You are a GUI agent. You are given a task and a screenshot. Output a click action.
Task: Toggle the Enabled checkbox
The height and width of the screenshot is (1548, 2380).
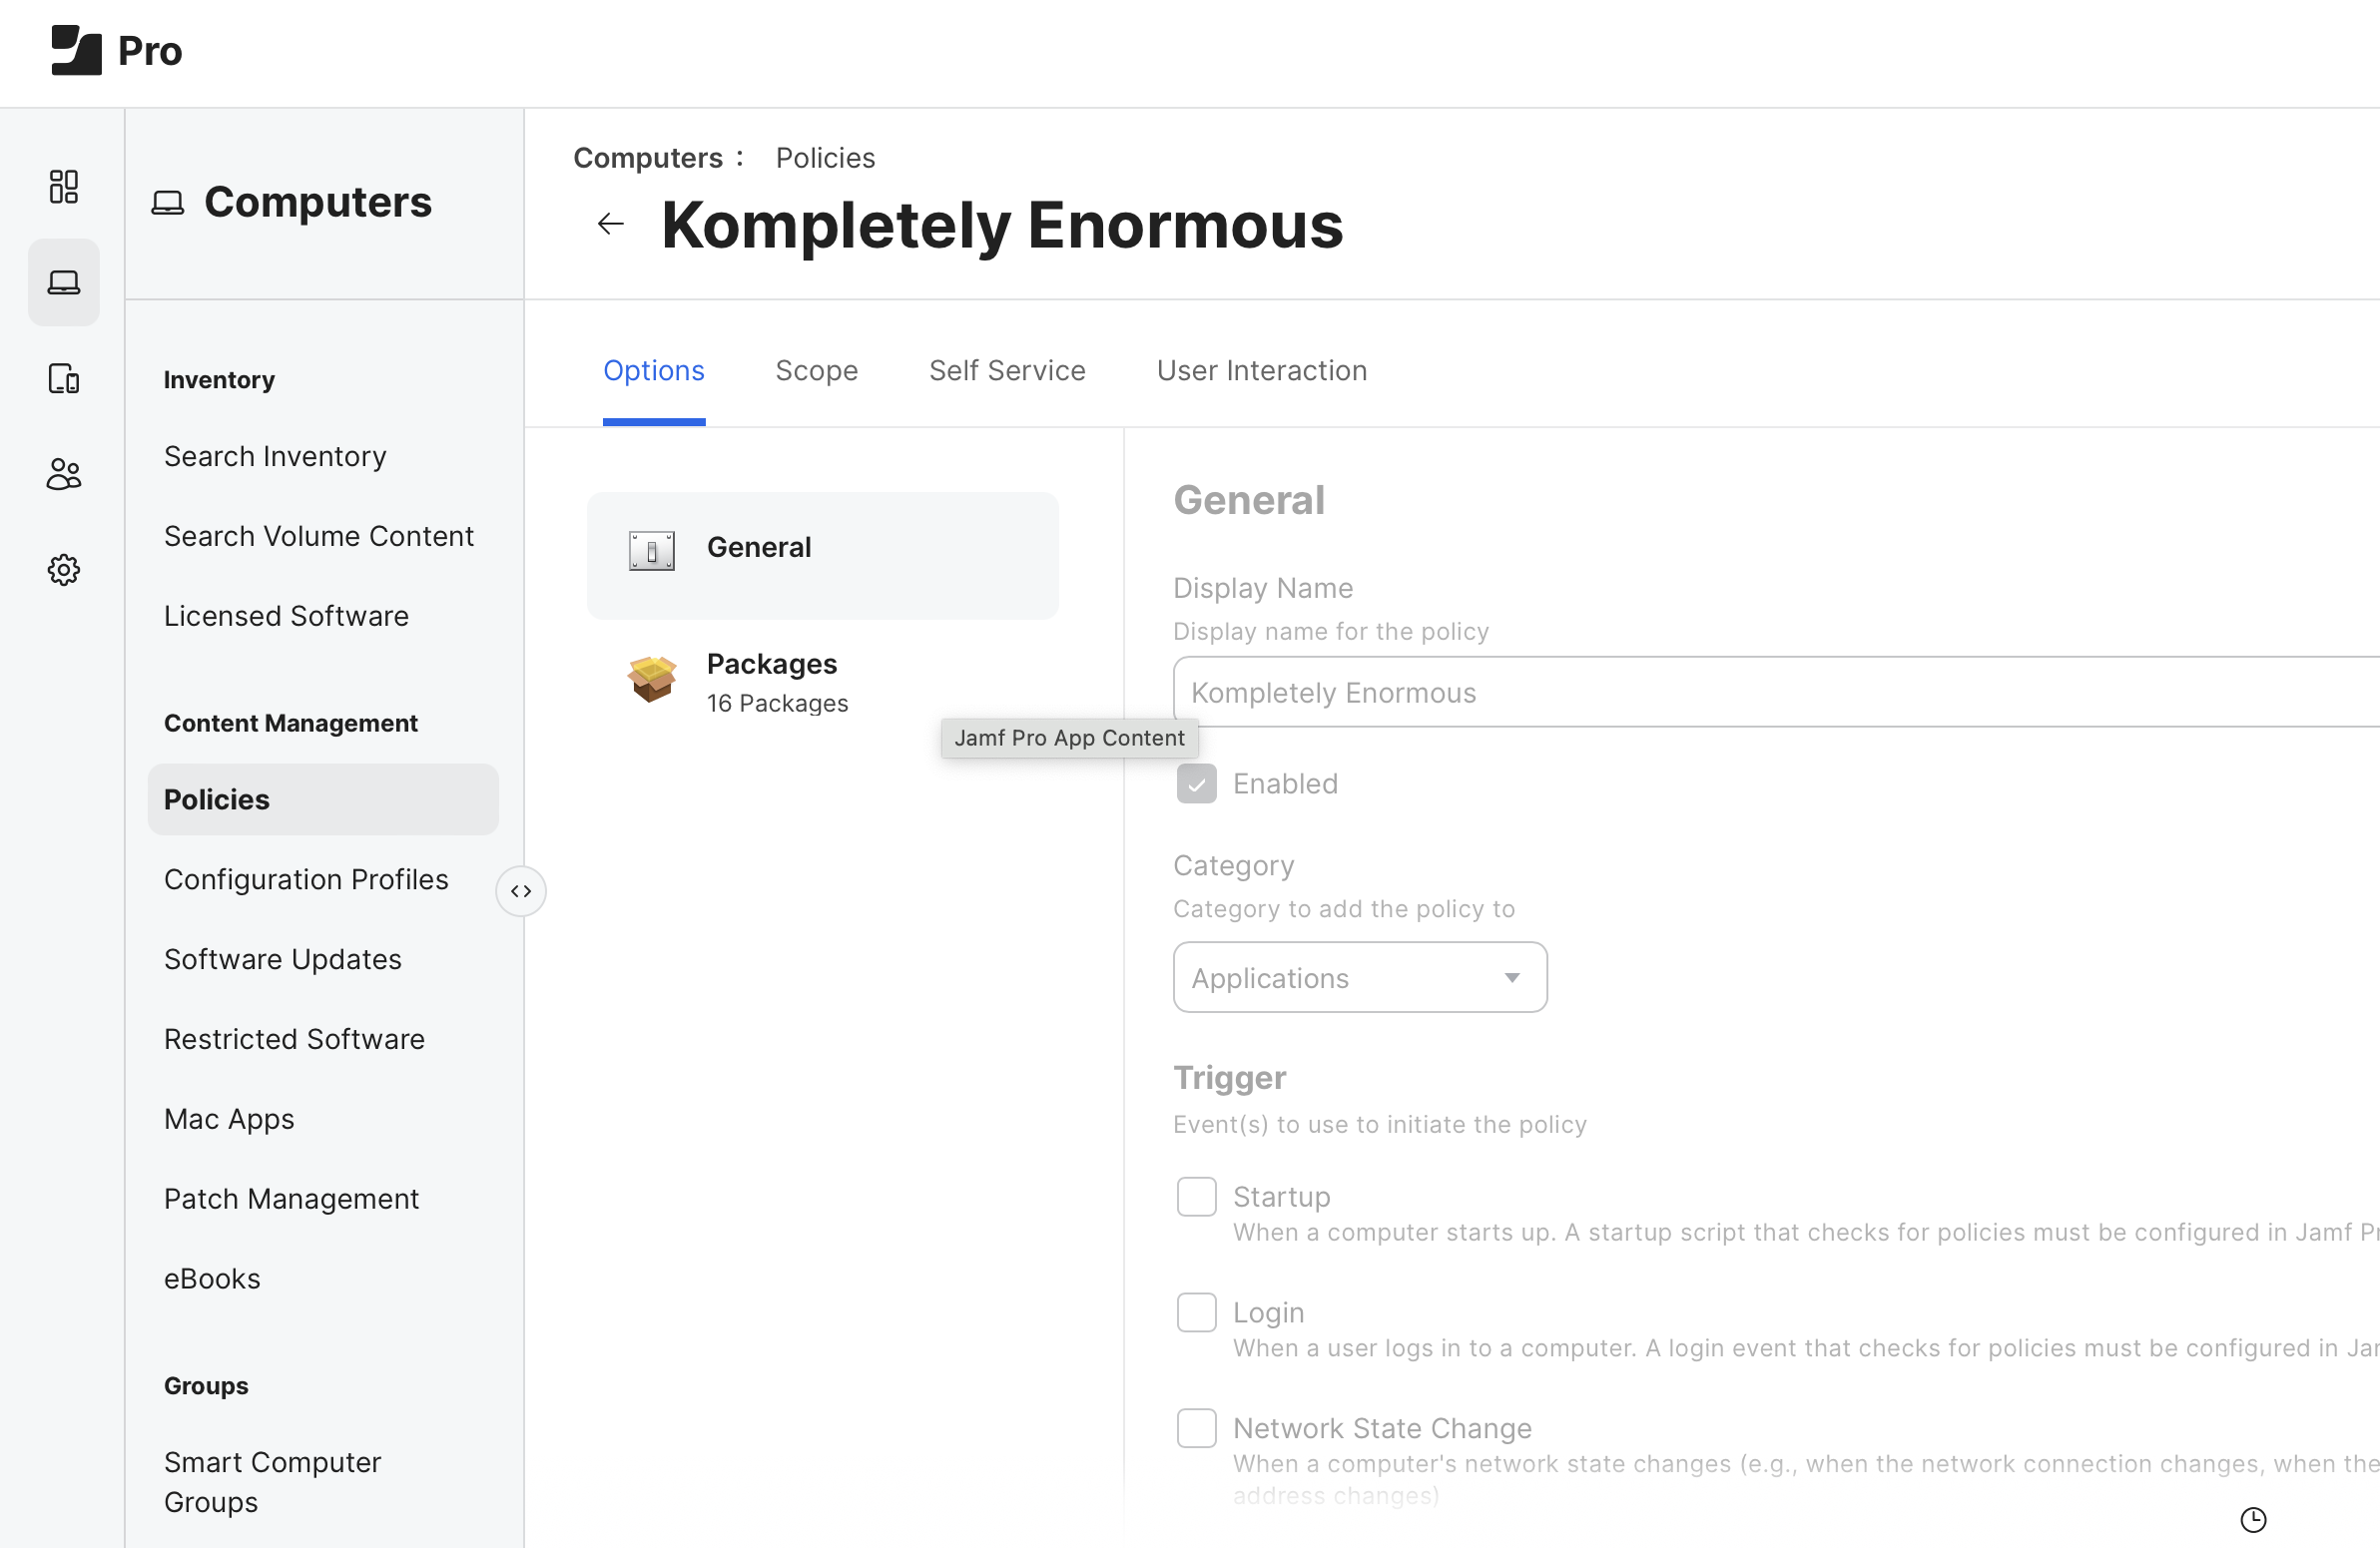[x=1196, y=784]
